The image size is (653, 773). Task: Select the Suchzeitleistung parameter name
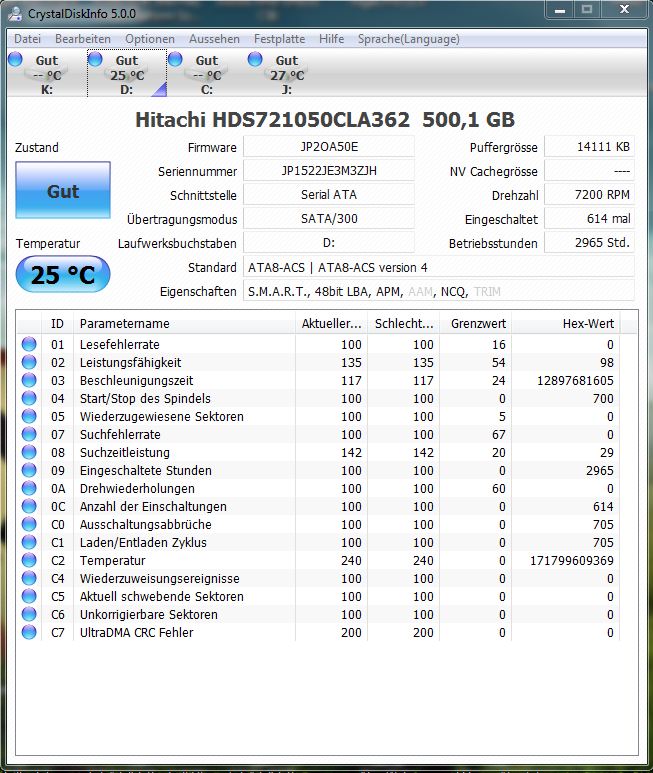tap(125, 453)
